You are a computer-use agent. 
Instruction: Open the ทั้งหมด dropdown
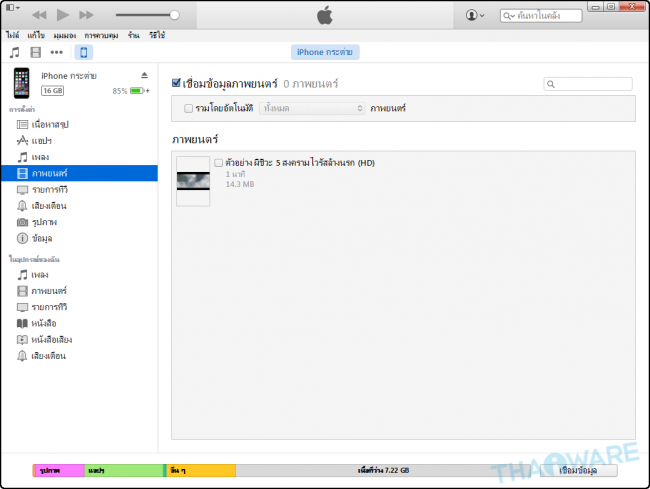pyautogui.click(x=312, y=108)
